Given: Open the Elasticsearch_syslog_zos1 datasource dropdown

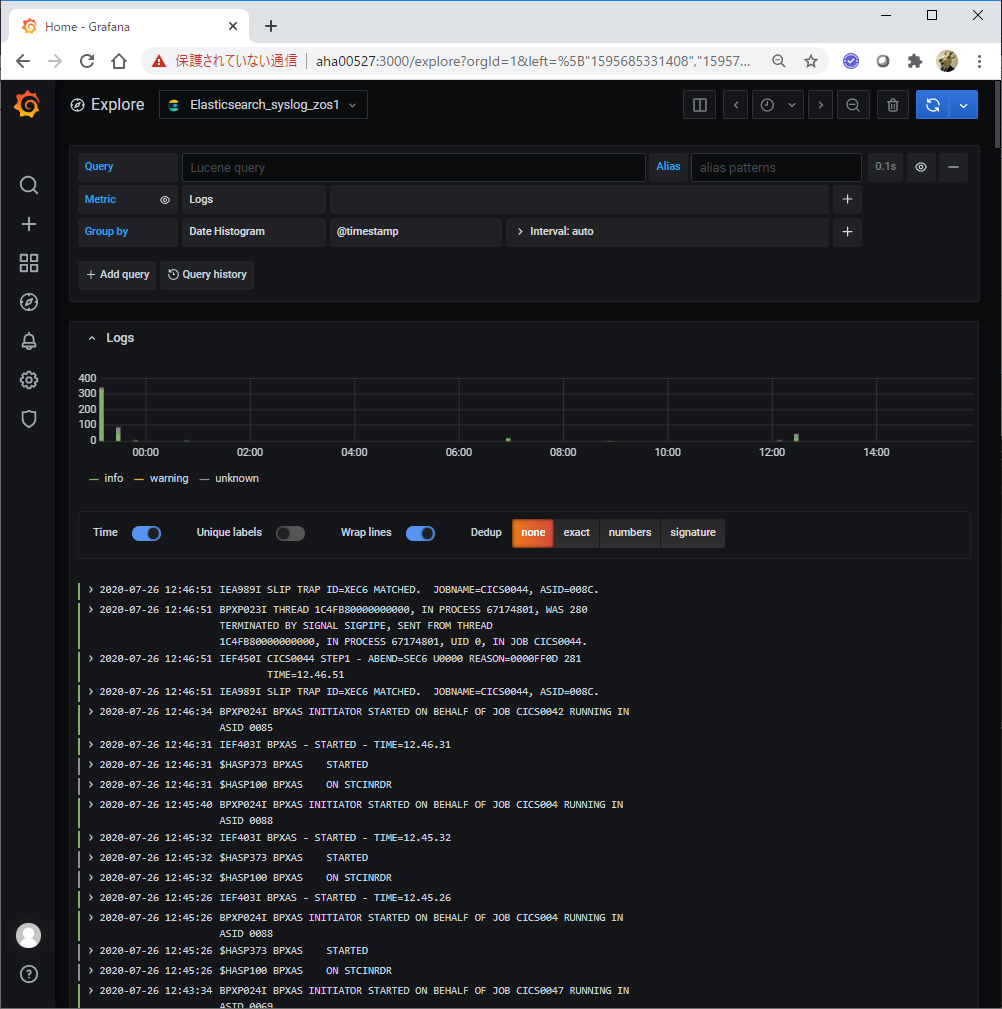Looking at the screenshot, I should (x=263, y=105).
